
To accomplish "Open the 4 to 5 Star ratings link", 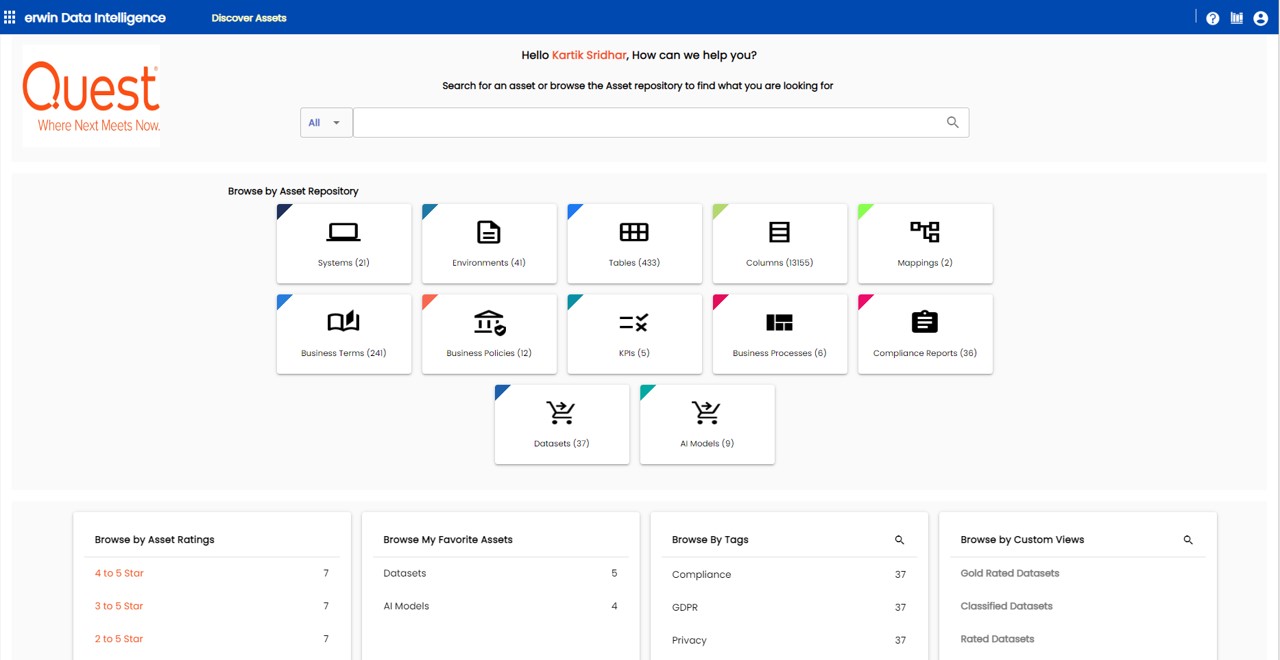I will pos(119,573).
